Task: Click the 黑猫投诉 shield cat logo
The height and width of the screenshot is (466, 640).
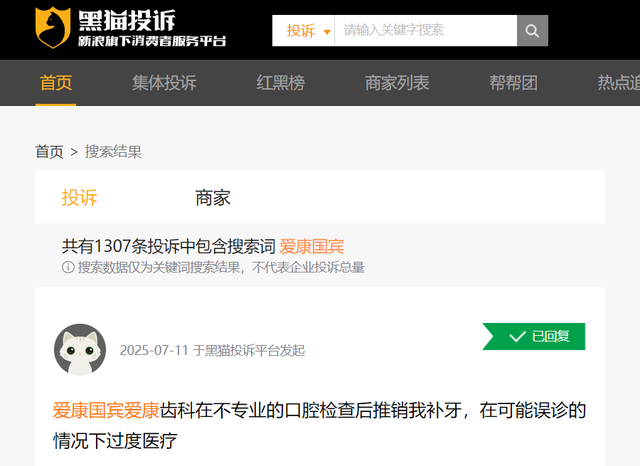Action: pos(53,28)
